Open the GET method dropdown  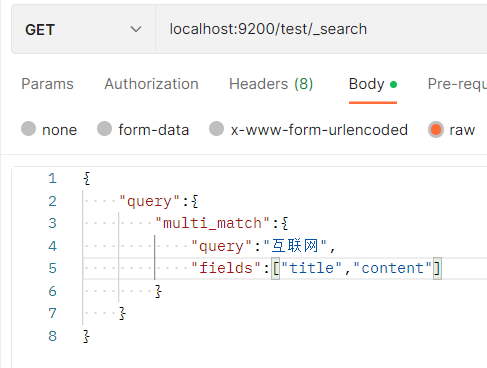coord(83,29)
